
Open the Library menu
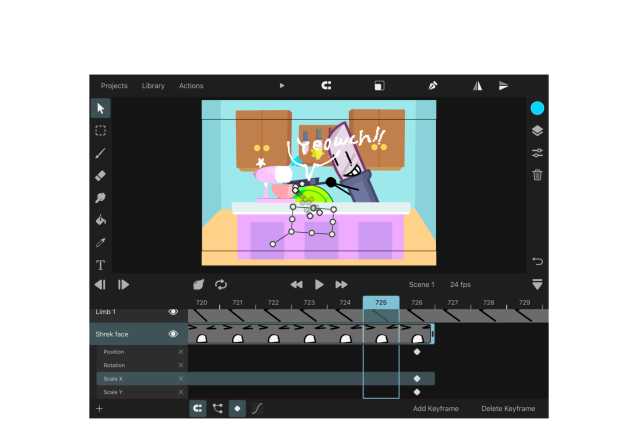coord(153,86)
